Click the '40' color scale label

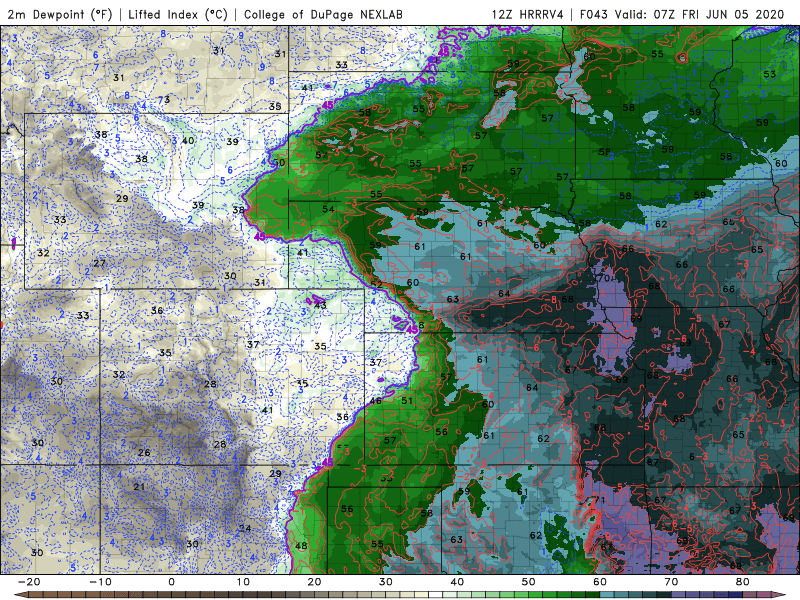coord(457,582)
